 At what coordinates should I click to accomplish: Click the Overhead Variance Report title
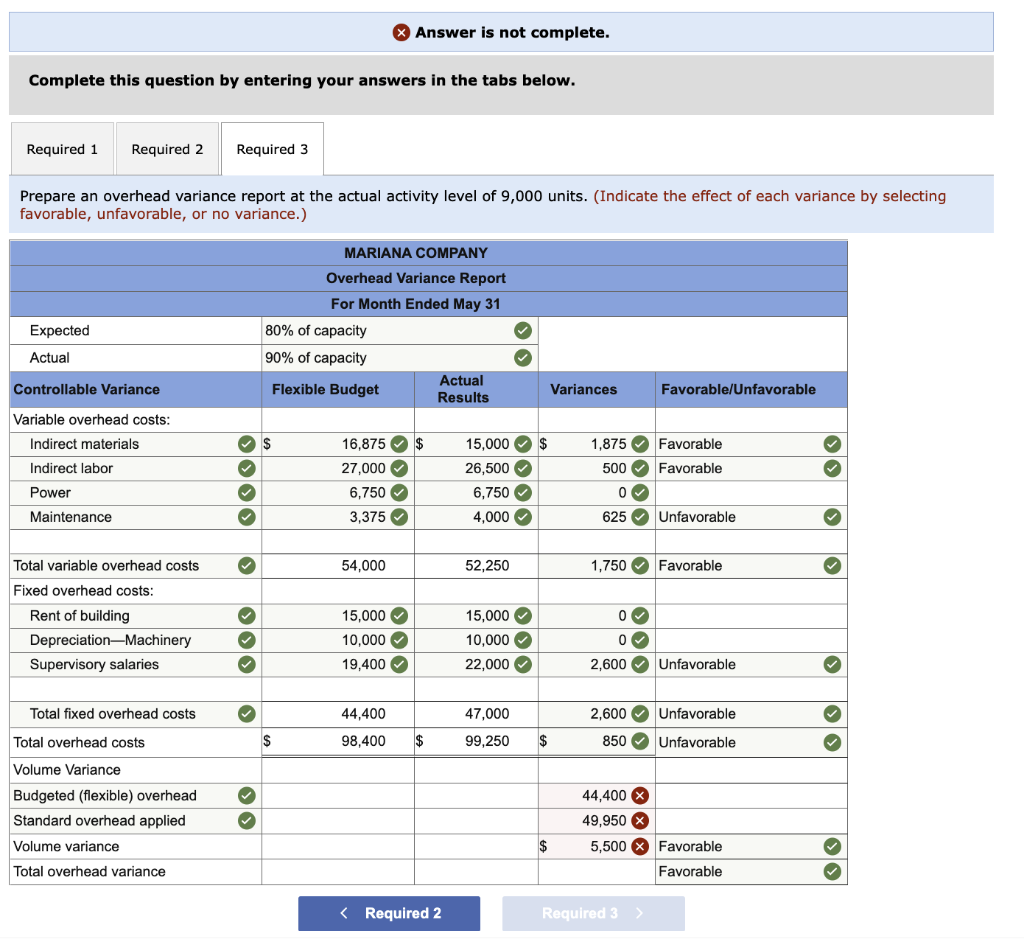pos(416,278)
